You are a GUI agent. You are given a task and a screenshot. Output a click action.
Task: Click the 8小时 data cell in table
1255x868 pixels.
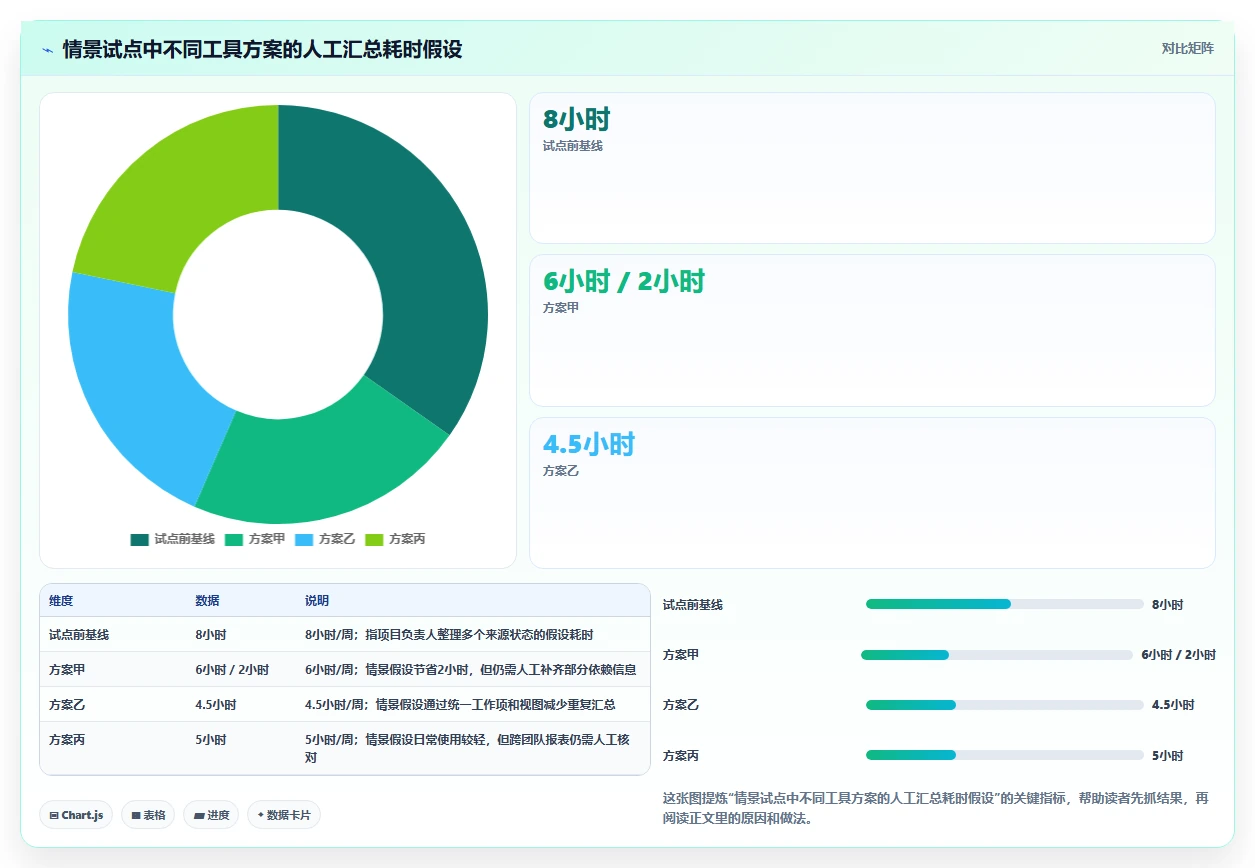210,635
